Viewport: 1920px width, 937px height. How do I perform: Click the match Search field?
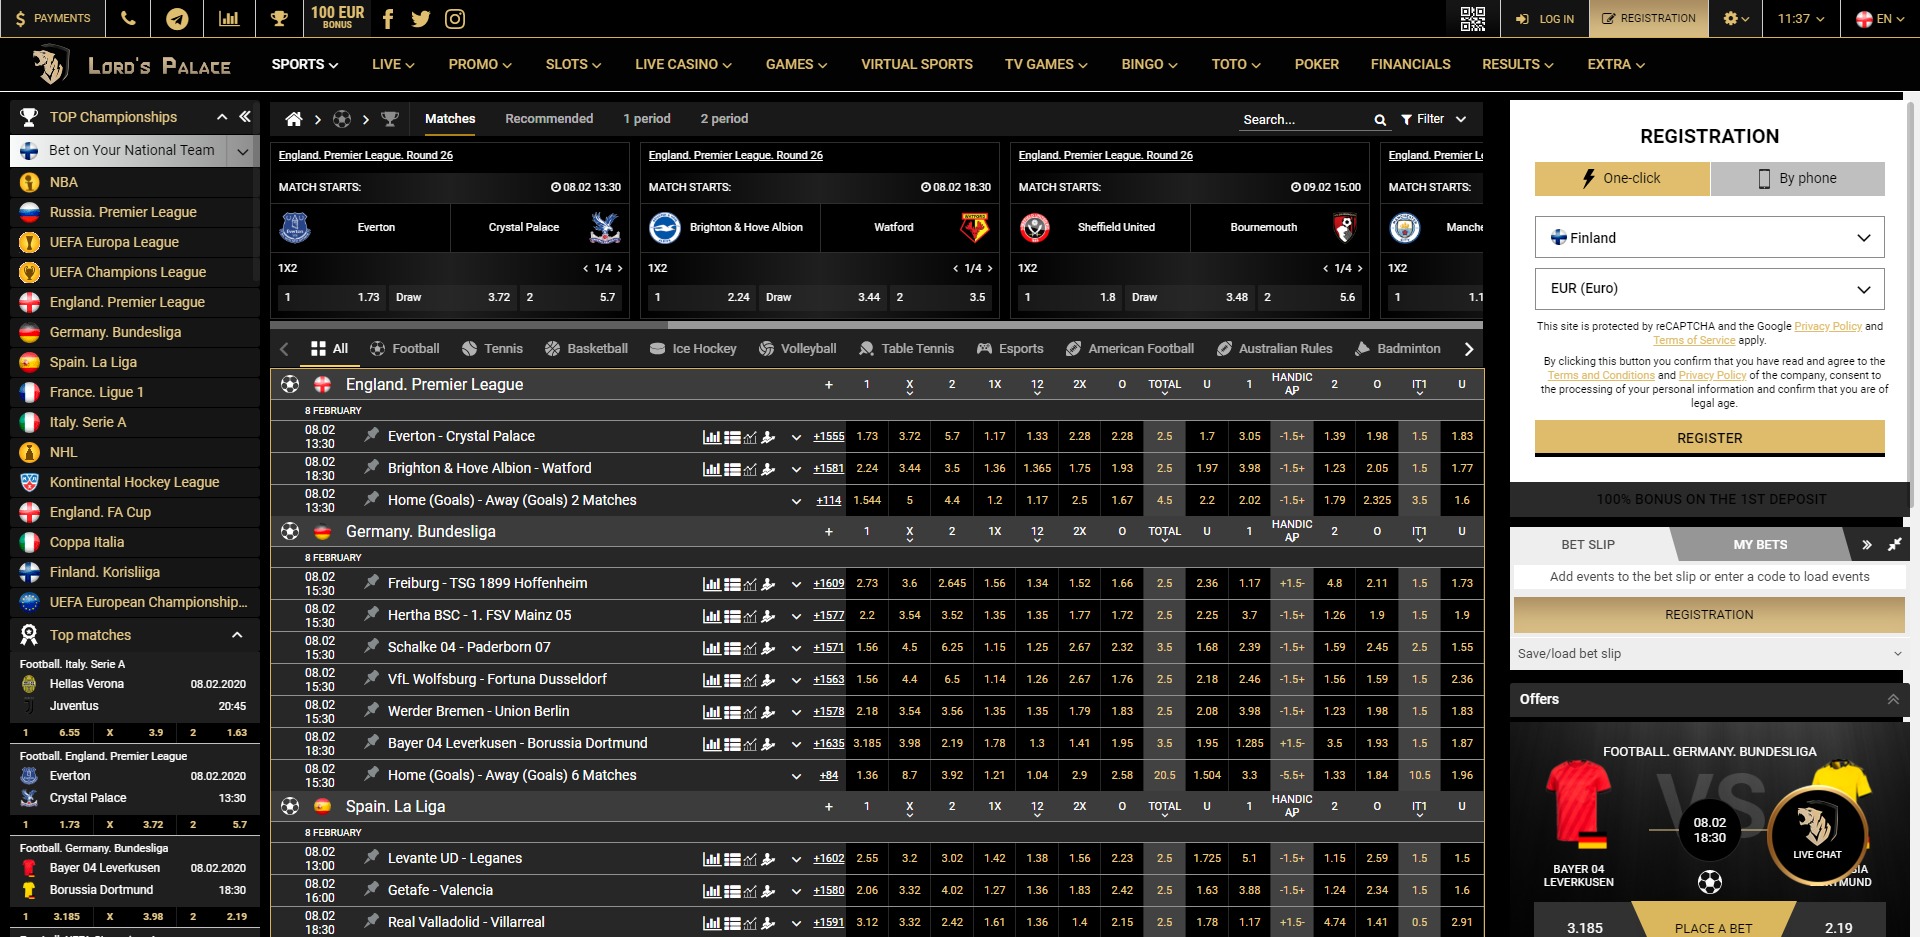point(1304,120)
